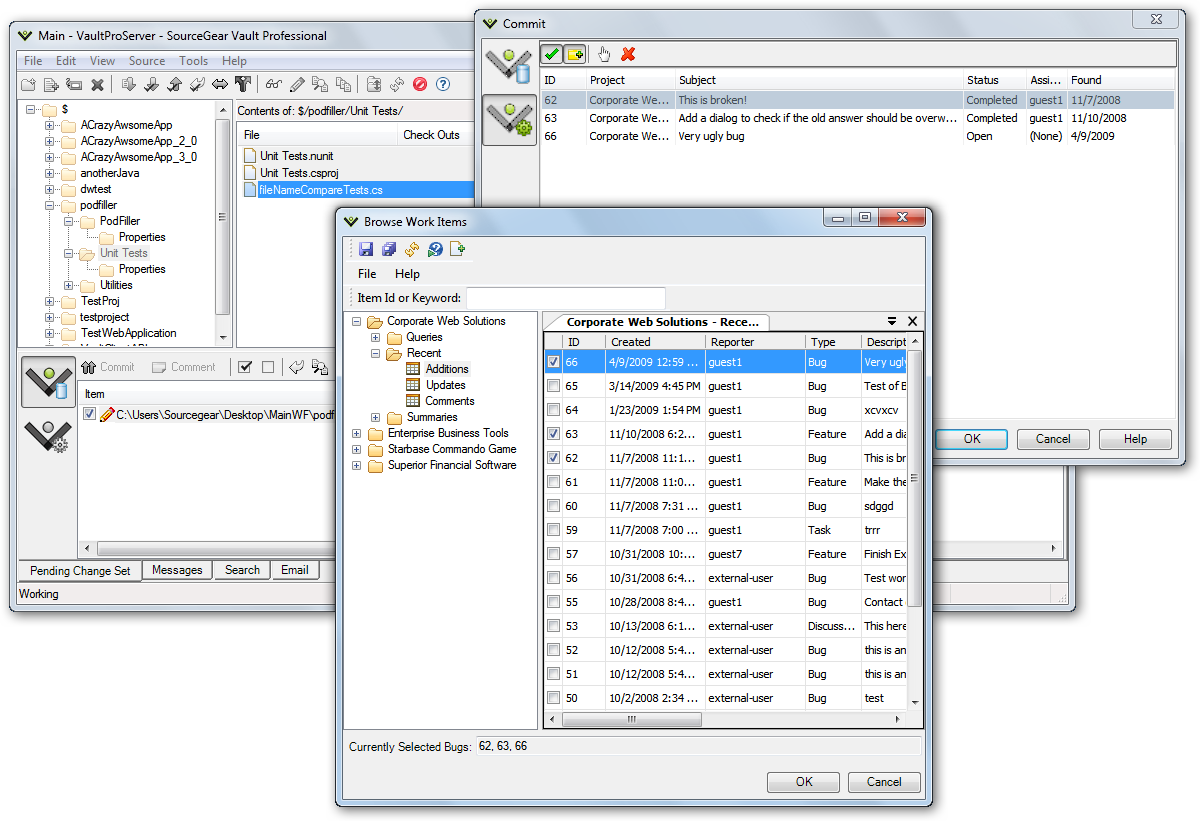
Task: Uncheck work item 62 checkbox
Action: [x=554, y=458]
